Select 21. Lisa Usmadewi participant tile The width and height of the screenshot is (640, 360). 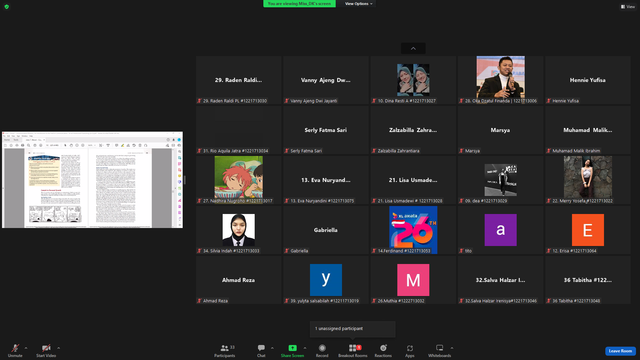pos(413,180)
